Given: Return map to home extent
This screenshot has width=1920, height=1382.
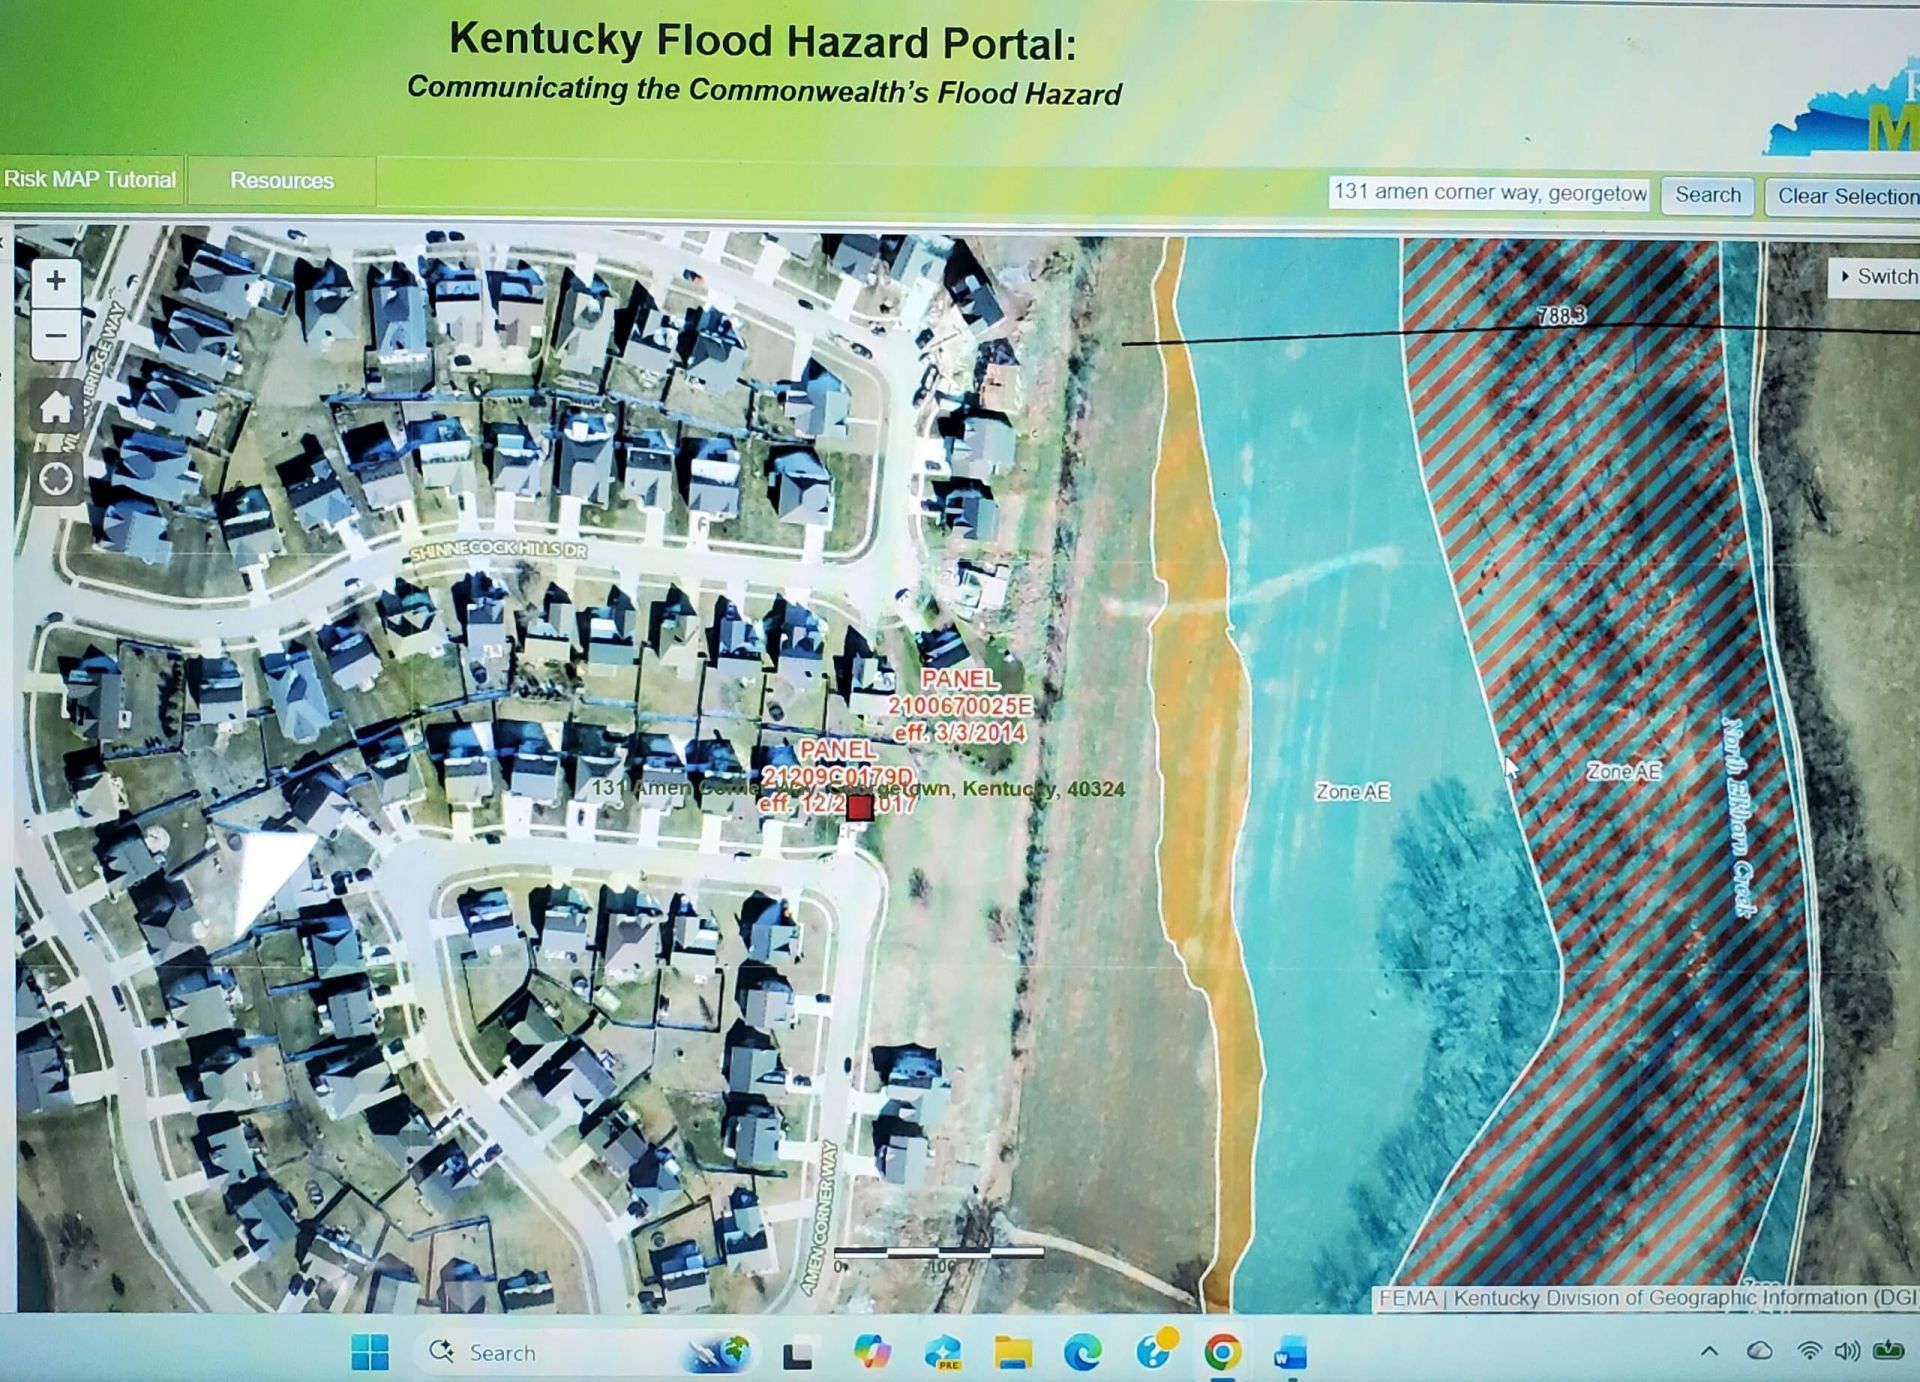Looking at the screenshot, I should (56, 407).
